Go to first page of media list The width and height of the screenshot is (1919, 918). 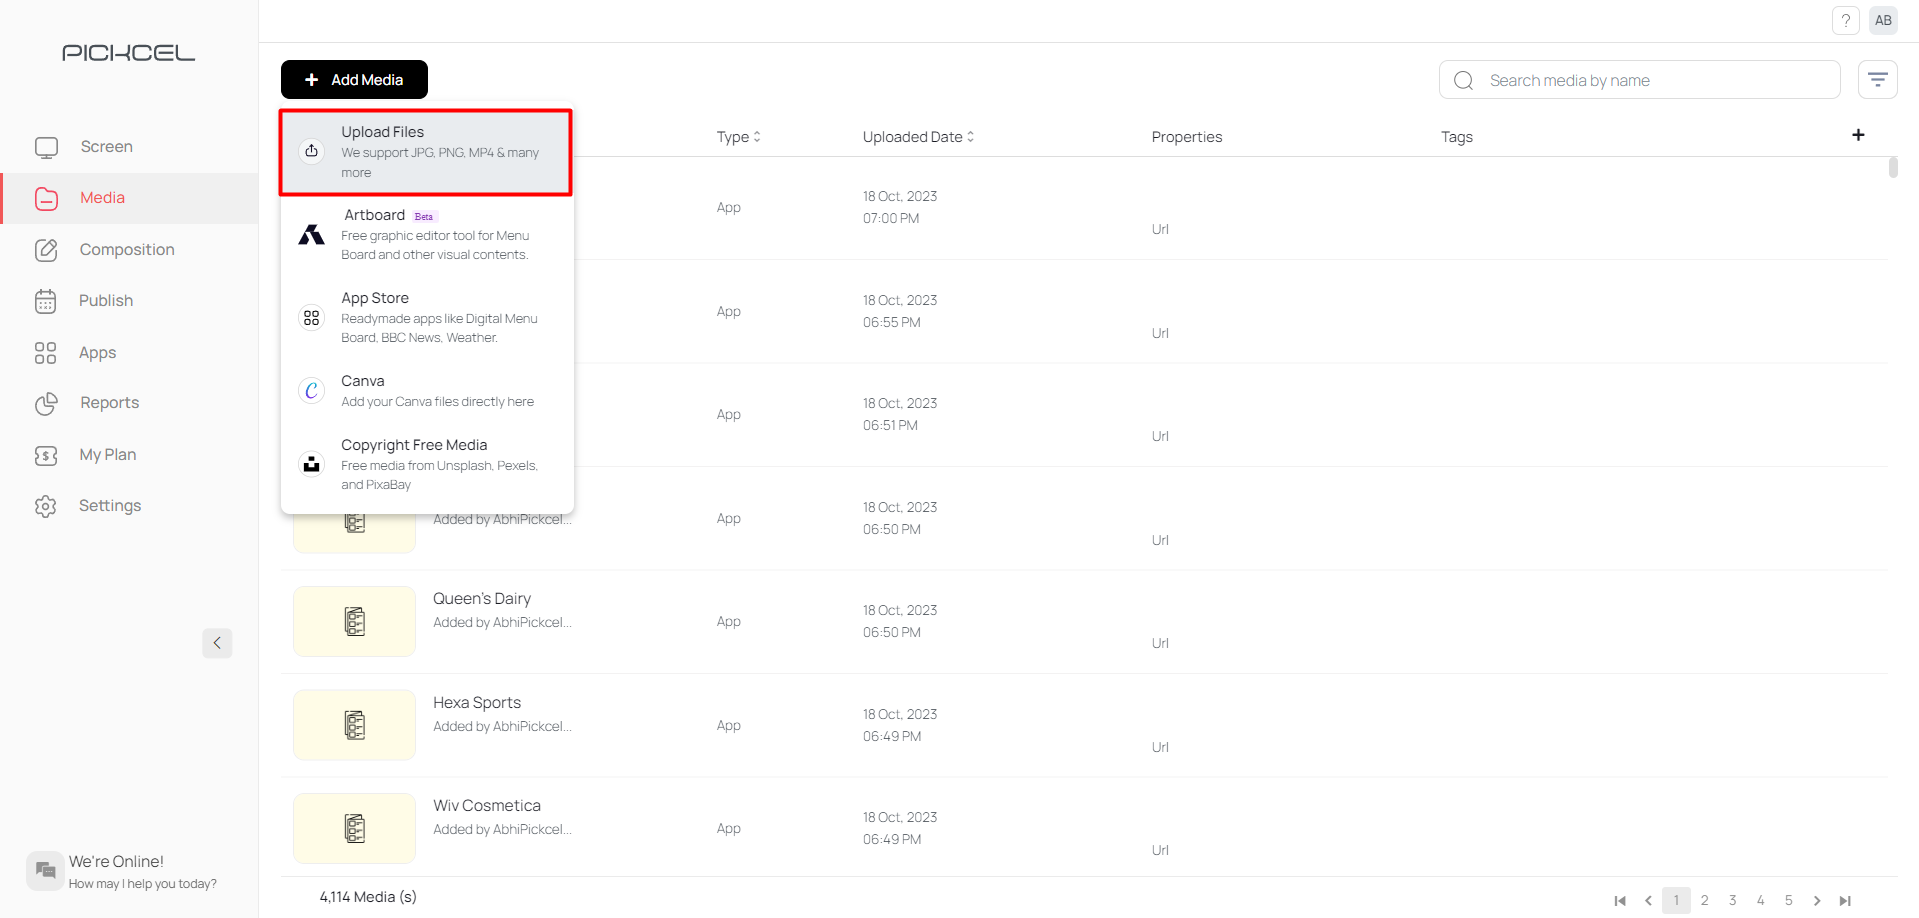pyautogui.click(x=1620, y=901)
